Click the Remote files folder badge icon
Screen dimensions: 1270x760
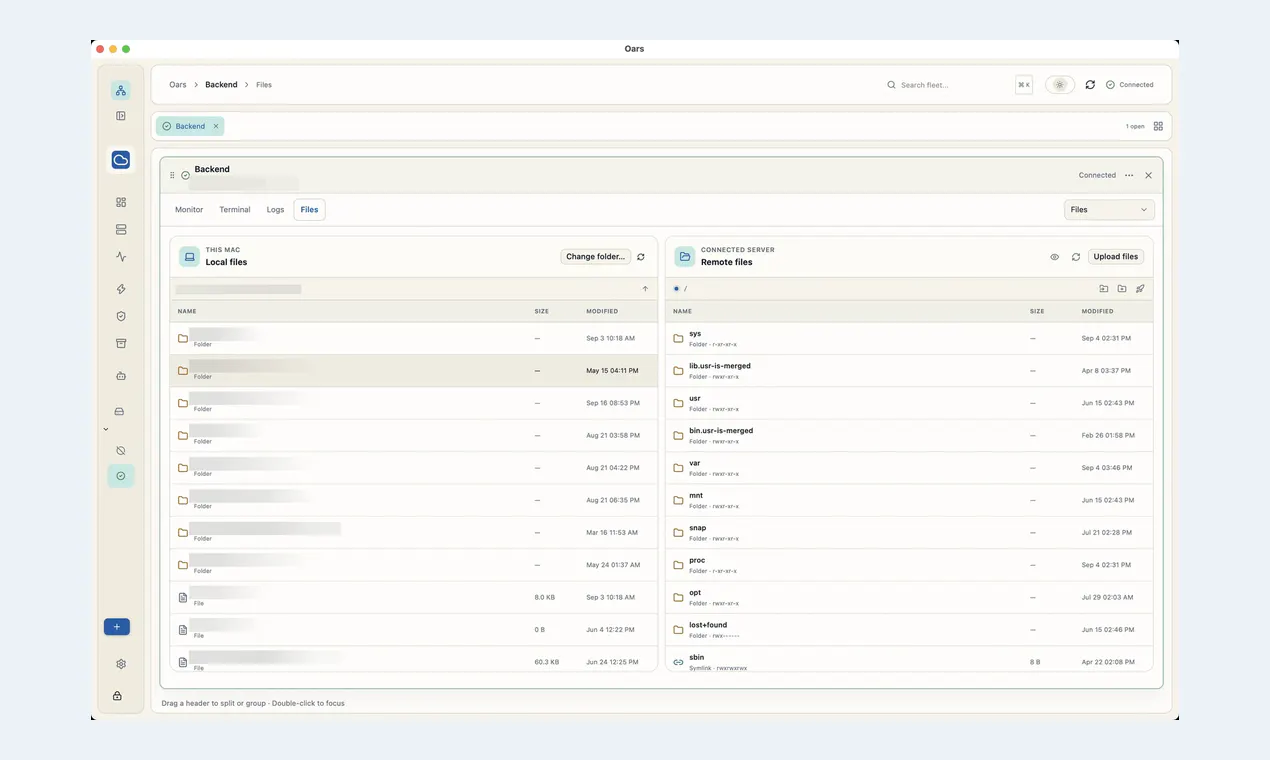click(685, 257)
